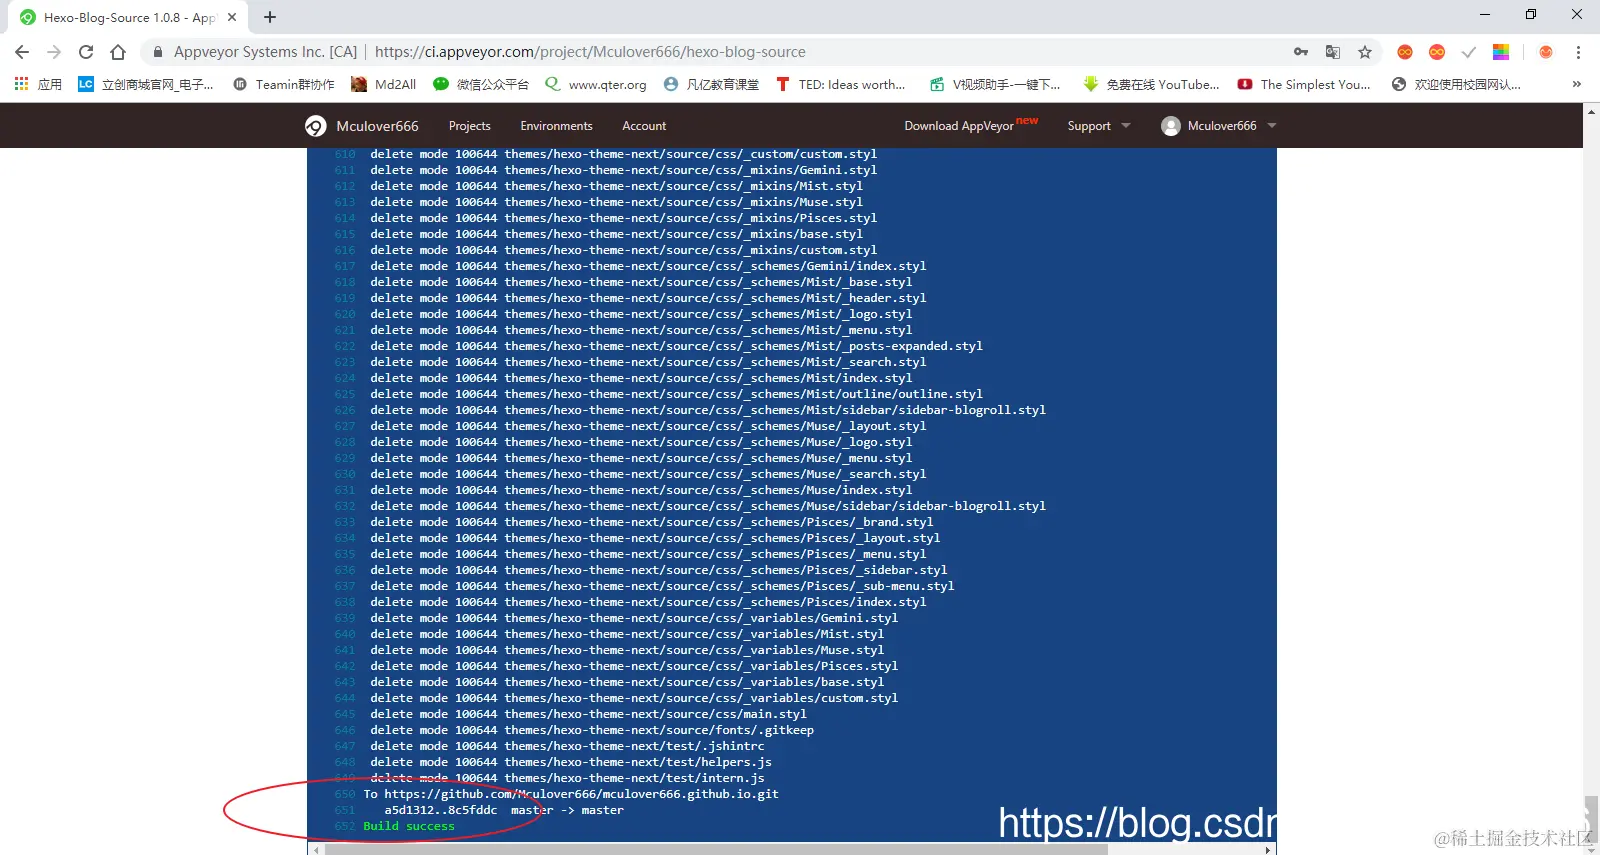Open the www.qter.org bookmark
This screenshot has height=855, width=1600.
point(596,84)
